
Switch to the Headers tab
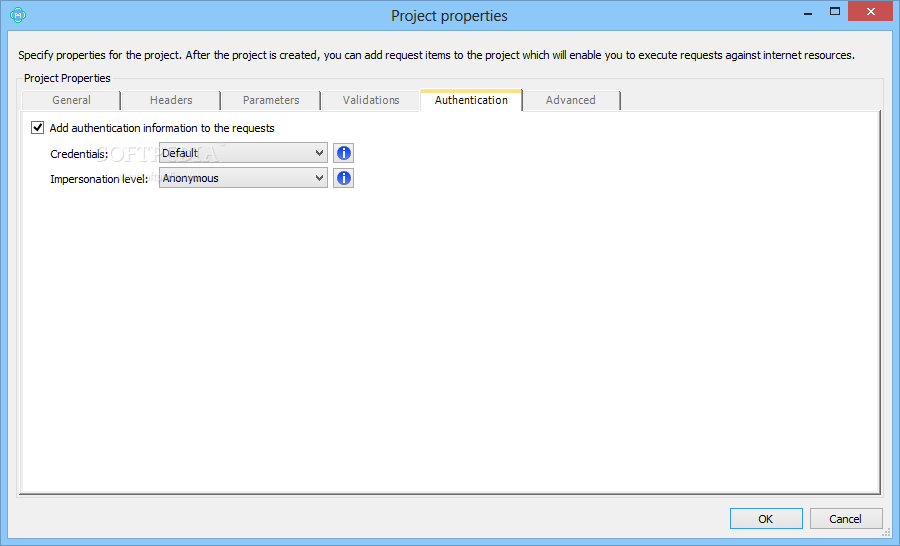click(171, 100)
